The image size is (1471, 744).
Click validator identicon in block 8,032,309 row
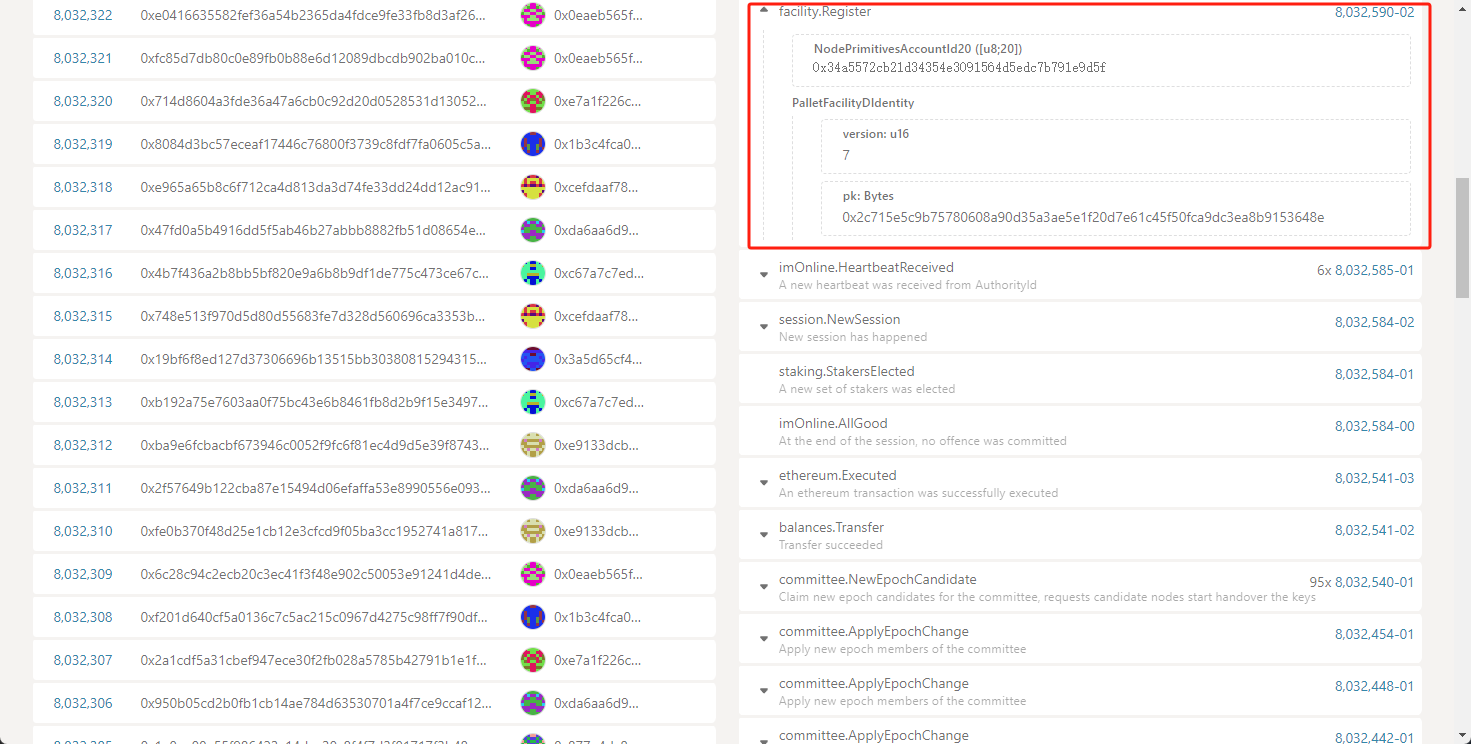point(533,574)
